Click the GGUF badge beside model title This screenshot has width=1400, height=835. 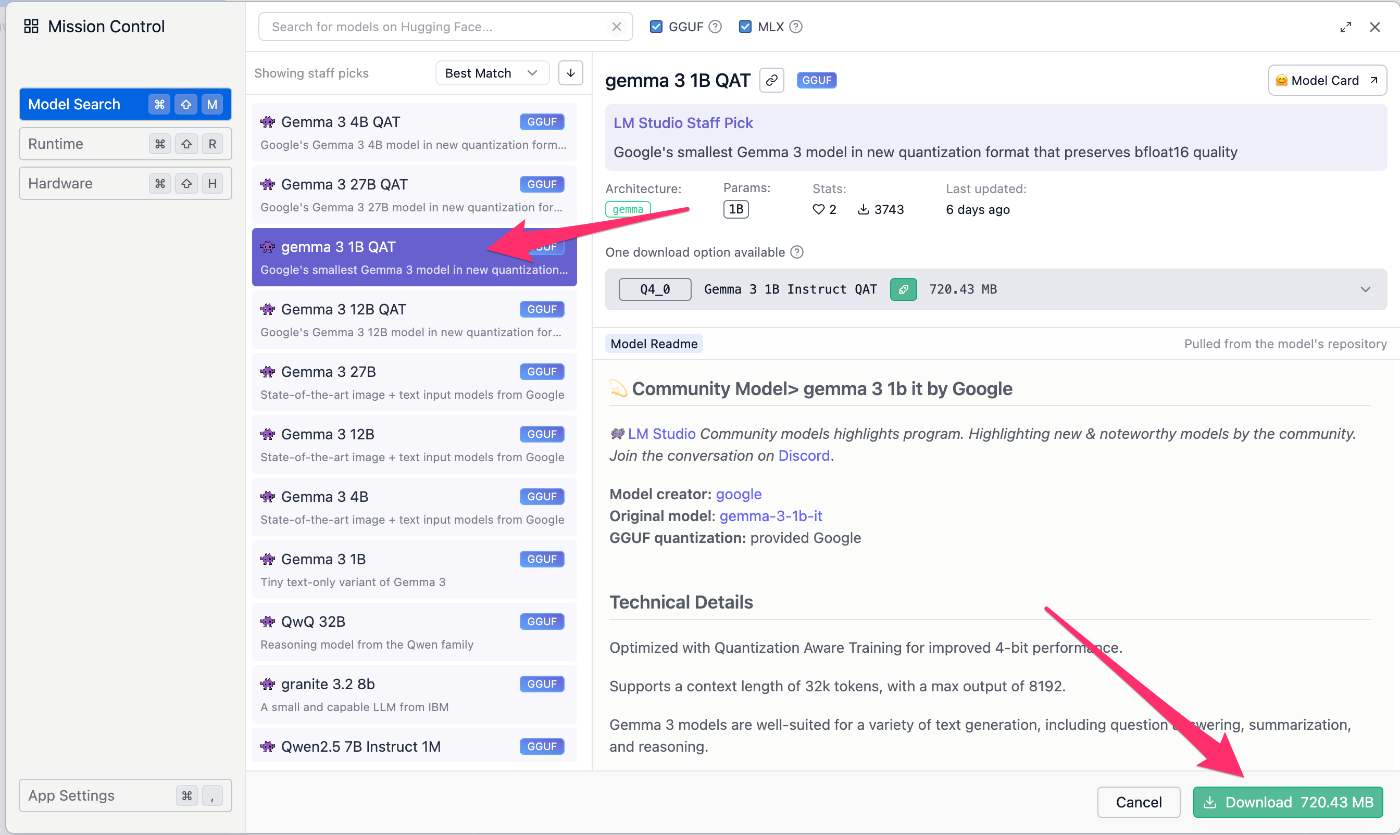[x=817, y=80]
